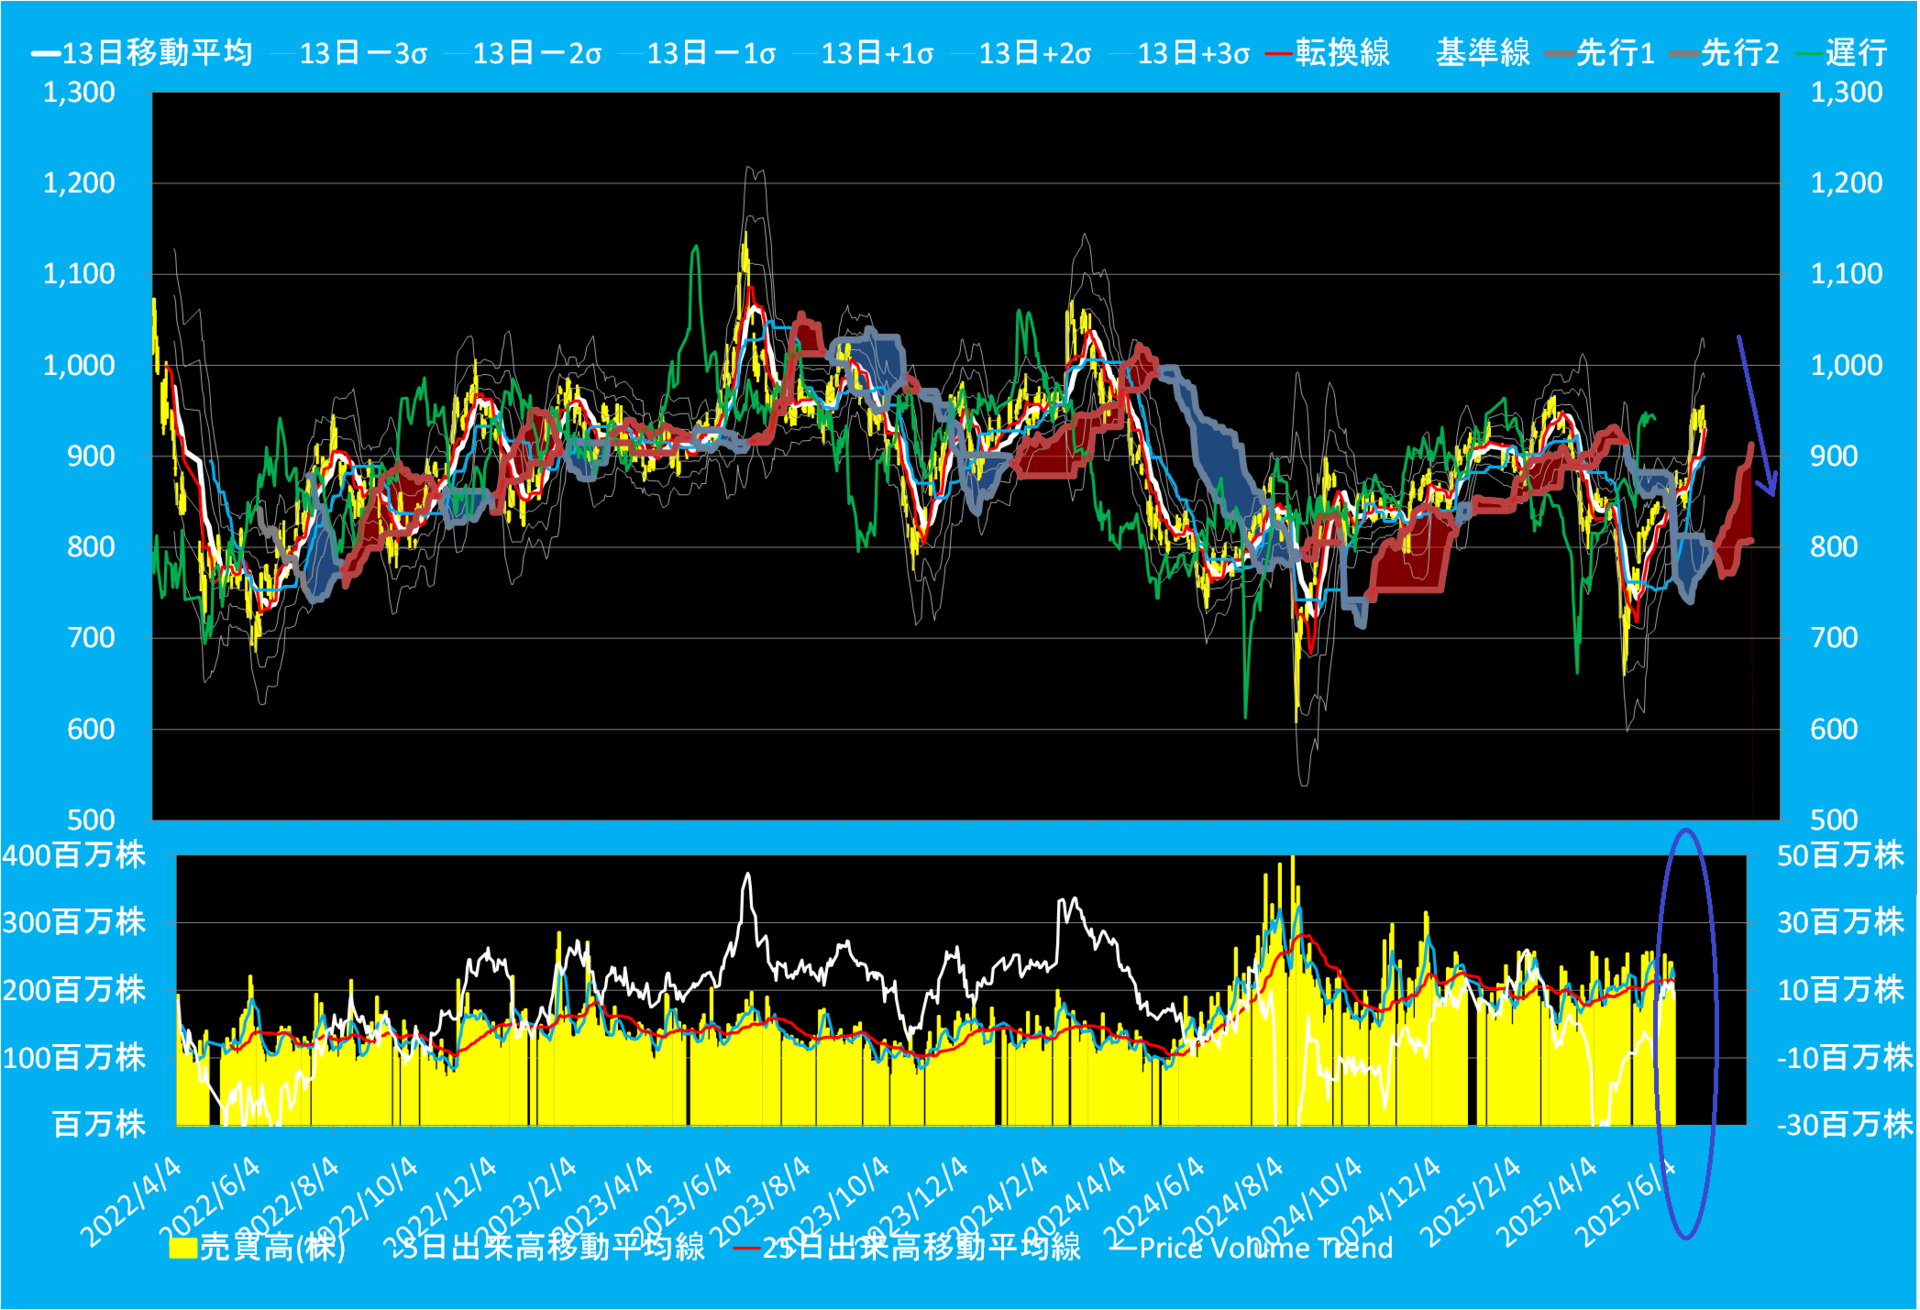
Task: Click the 1,300 label on right price axis
Action: click(x=1846, y=92)
